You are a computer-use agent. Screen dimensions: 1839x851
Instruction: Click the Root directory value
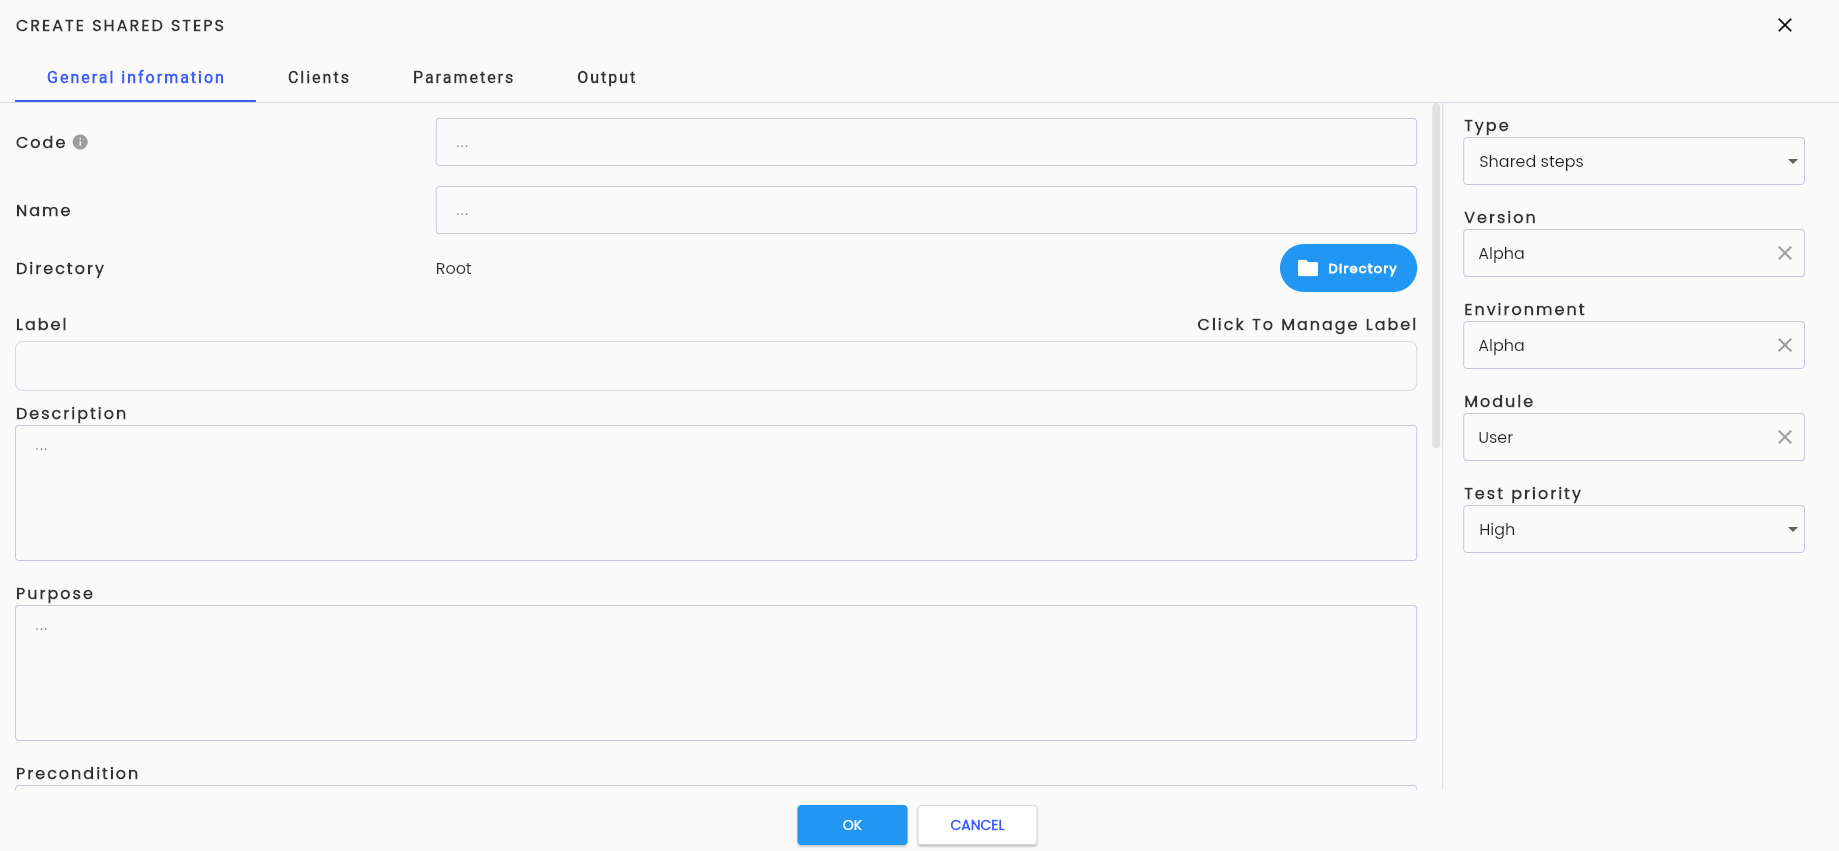point(453,268)
